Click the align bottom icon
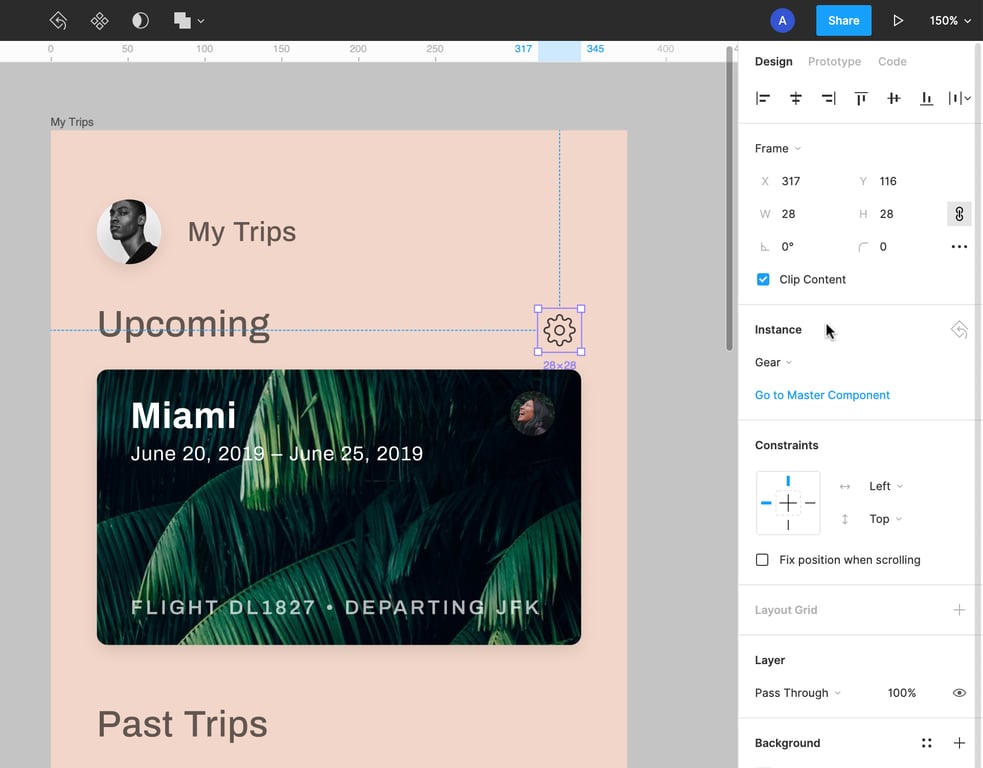The width and height of the screenshot is (983, 768). (x=927, y=98)
